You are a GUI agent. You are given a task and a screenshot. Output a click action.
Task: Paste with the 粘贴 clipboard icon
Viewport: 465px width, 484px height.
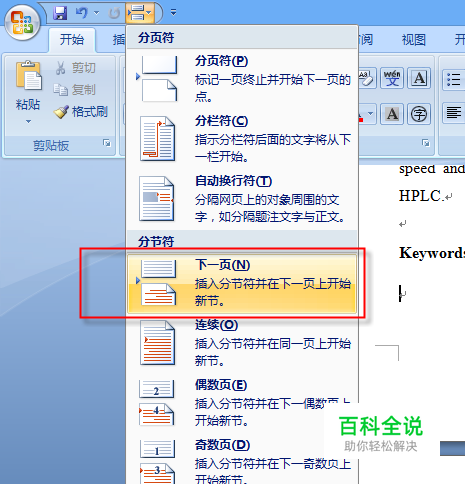28,76
